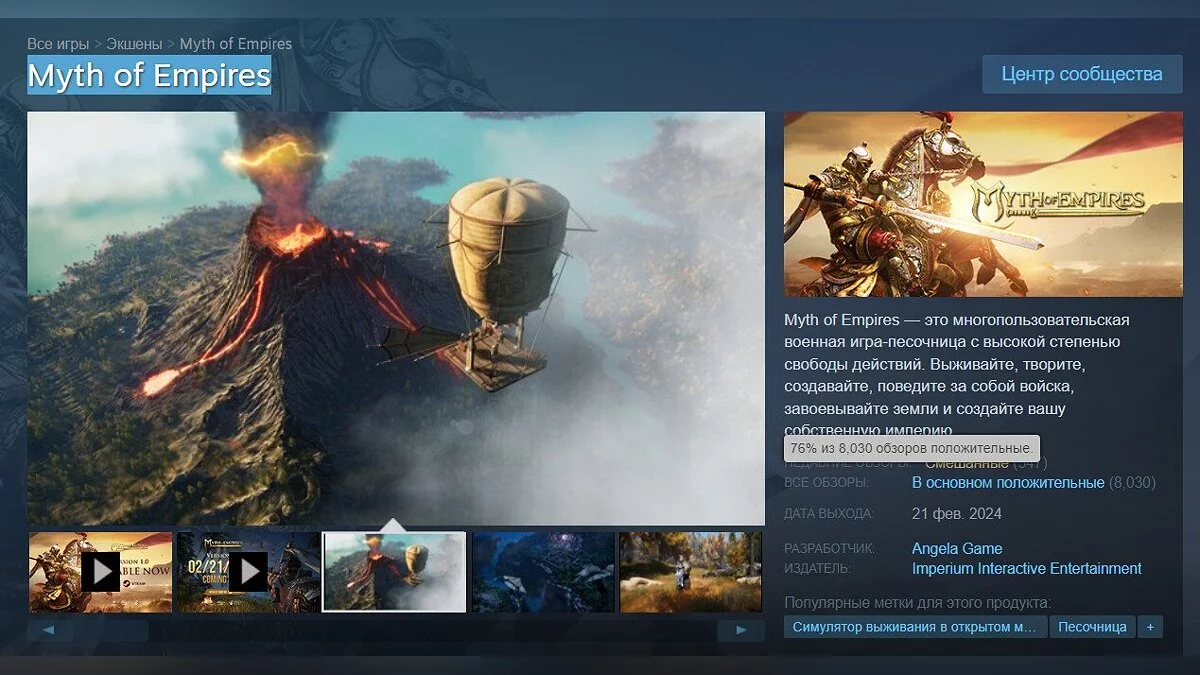Go to Все игры breadcrumb
This screenshot has width=1200, height=675.
tap(58, 44)
